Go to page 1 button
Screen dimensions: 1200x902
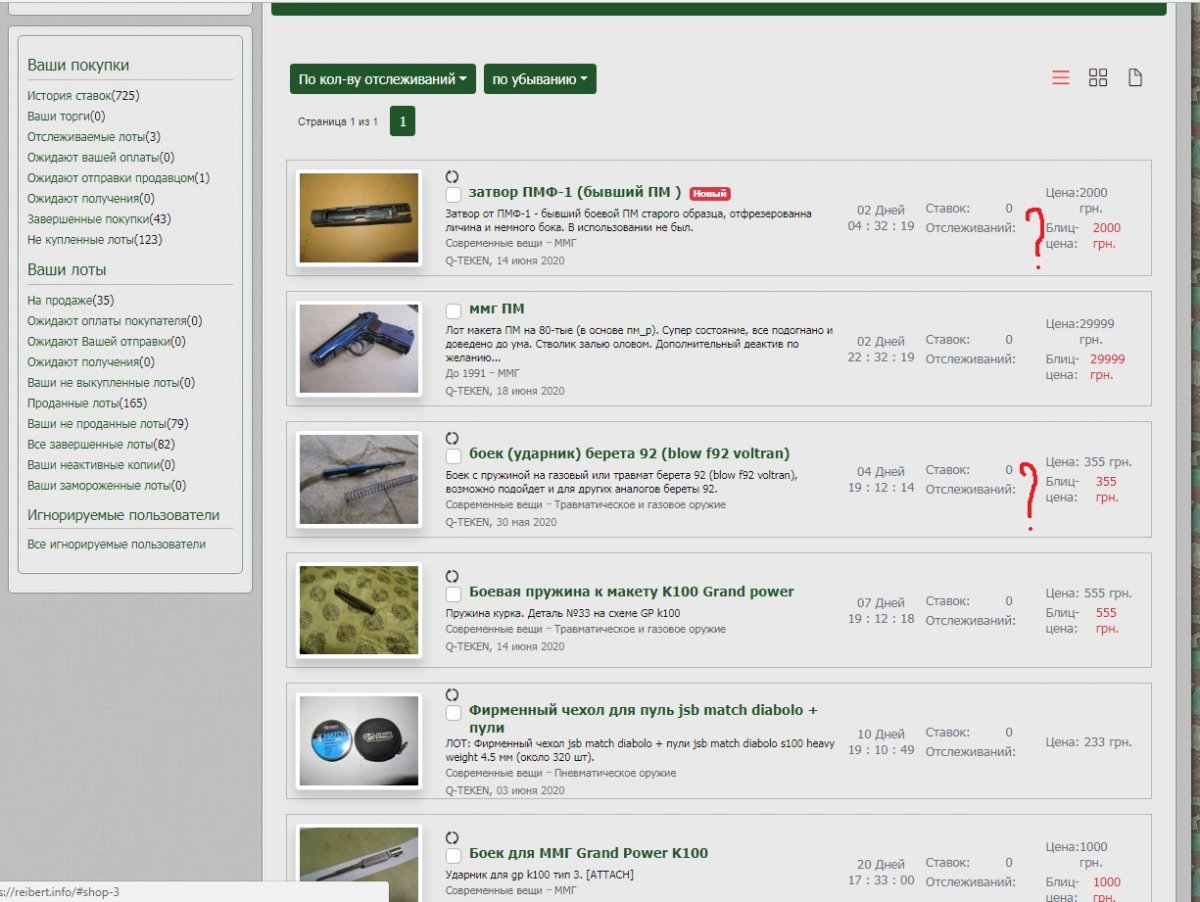[x=402, y=122]
